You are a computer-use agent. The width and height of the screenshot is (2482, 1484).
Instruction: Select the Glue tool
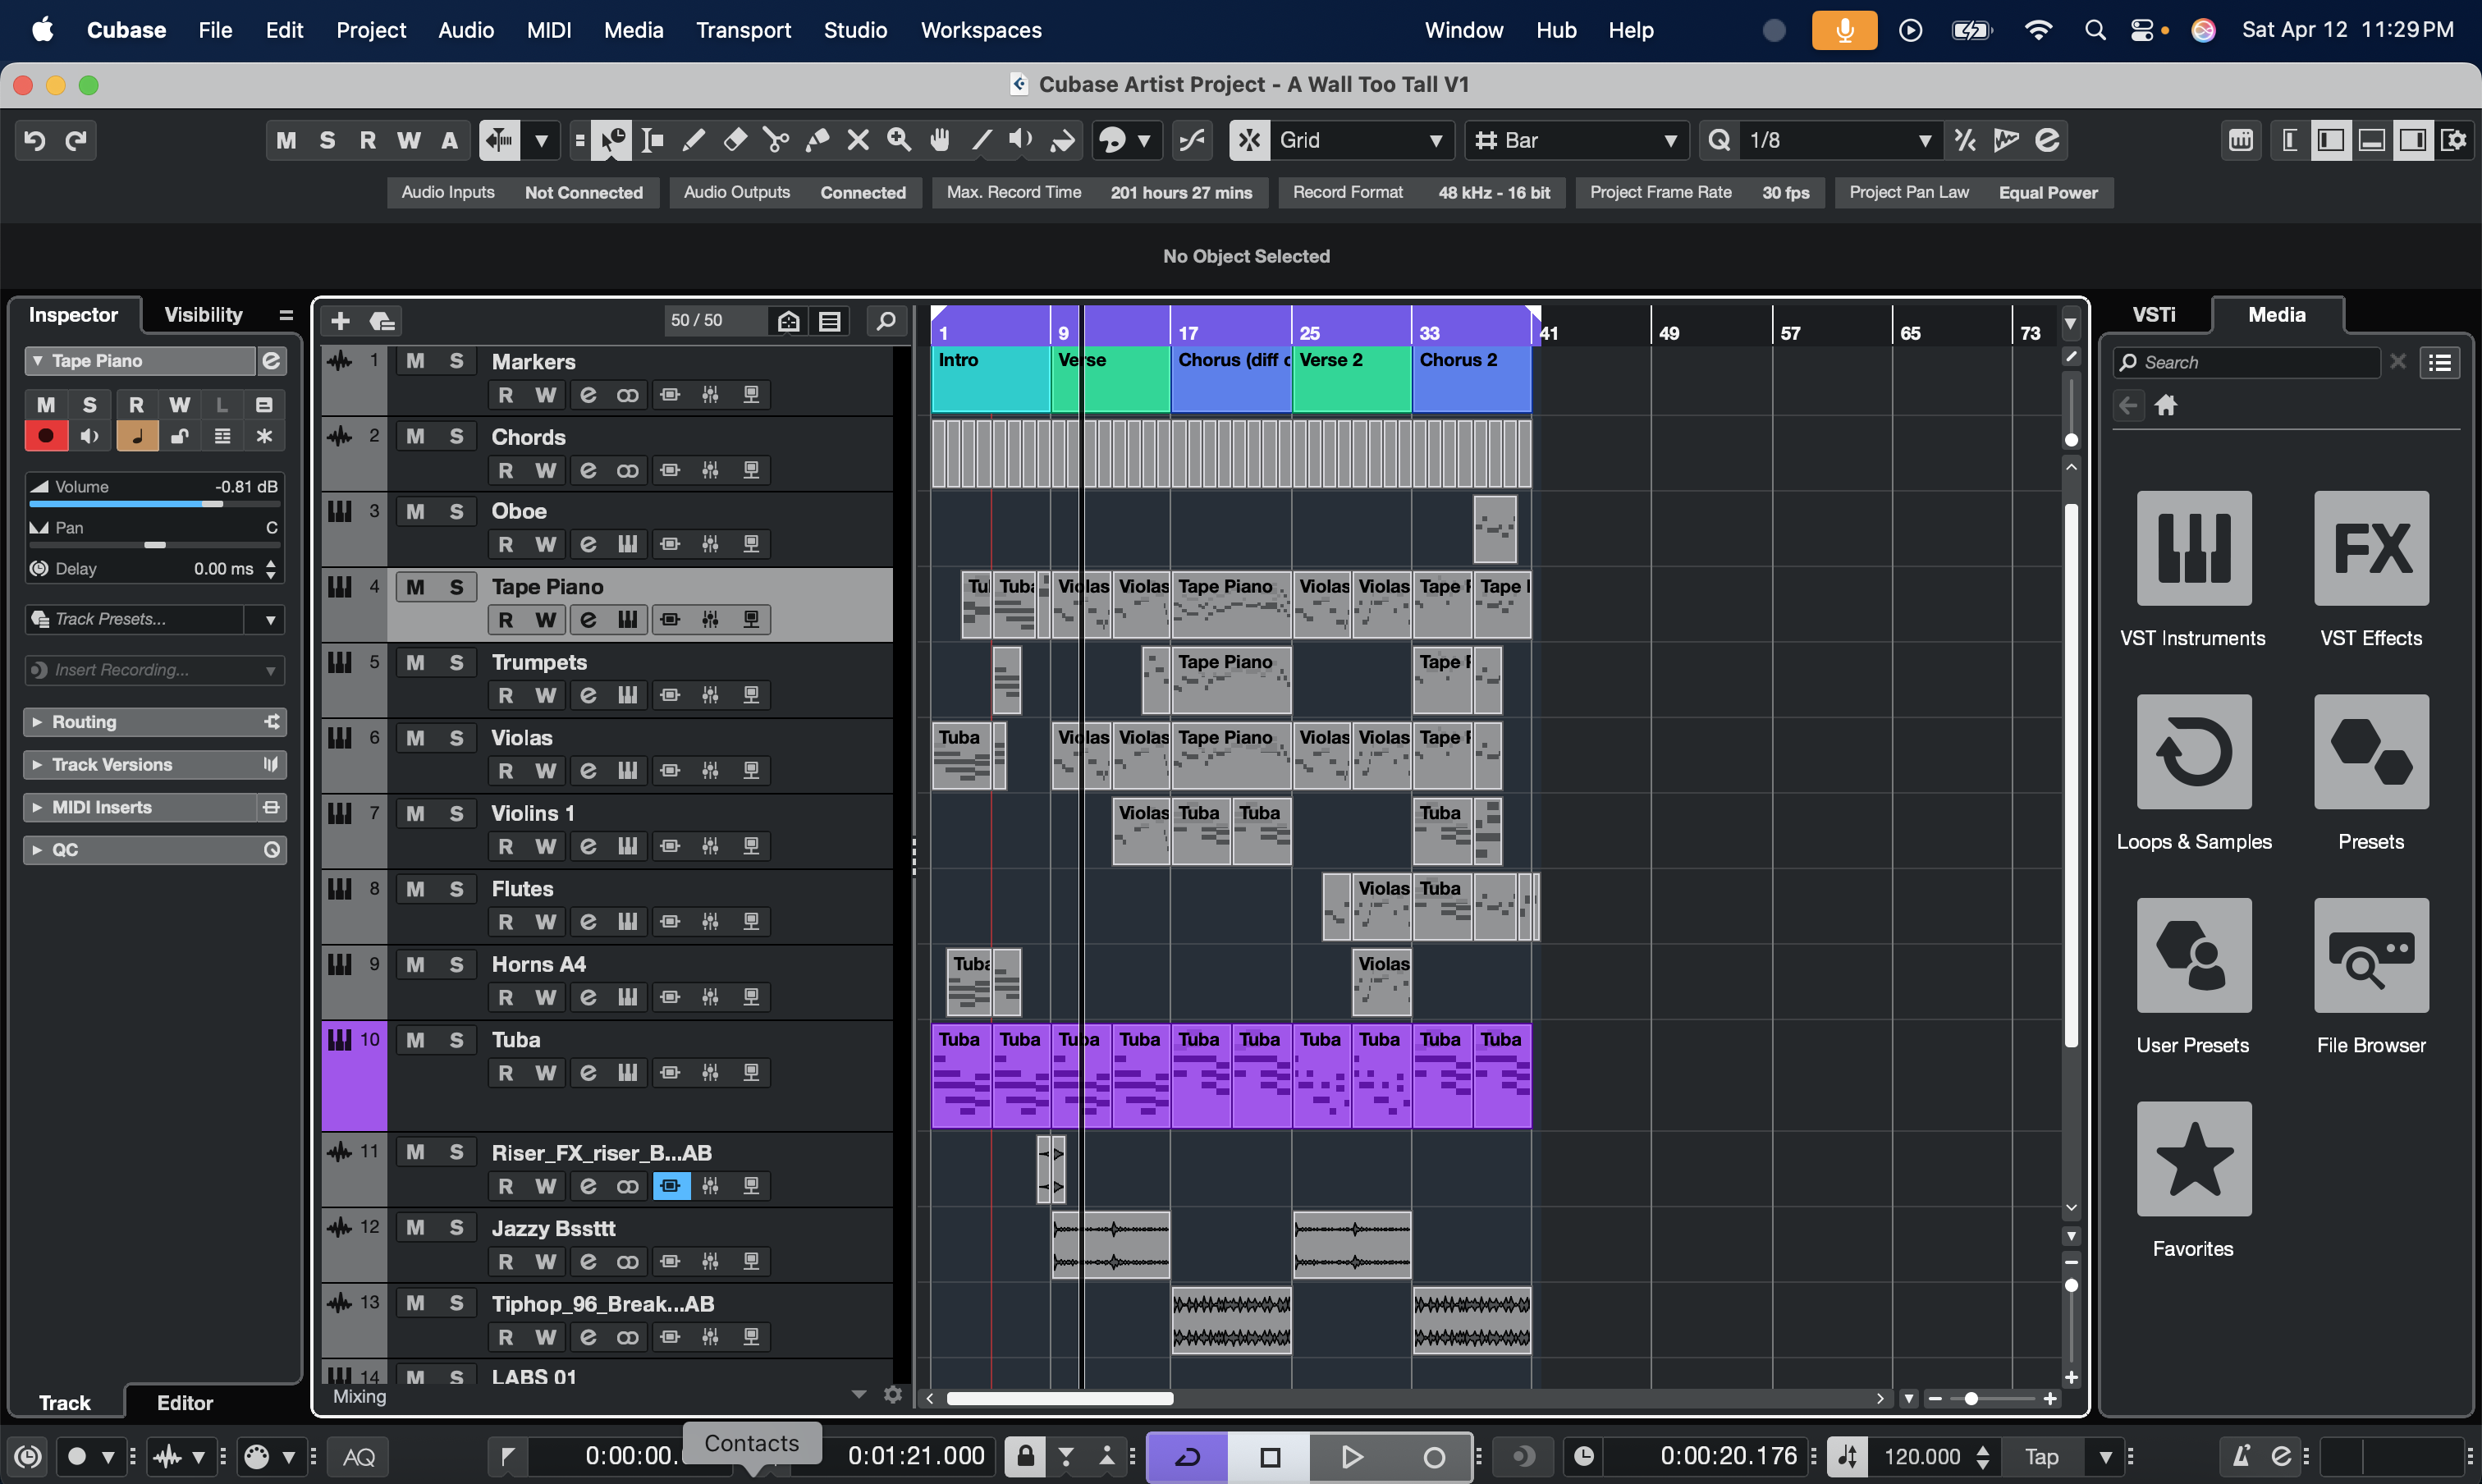817,141
